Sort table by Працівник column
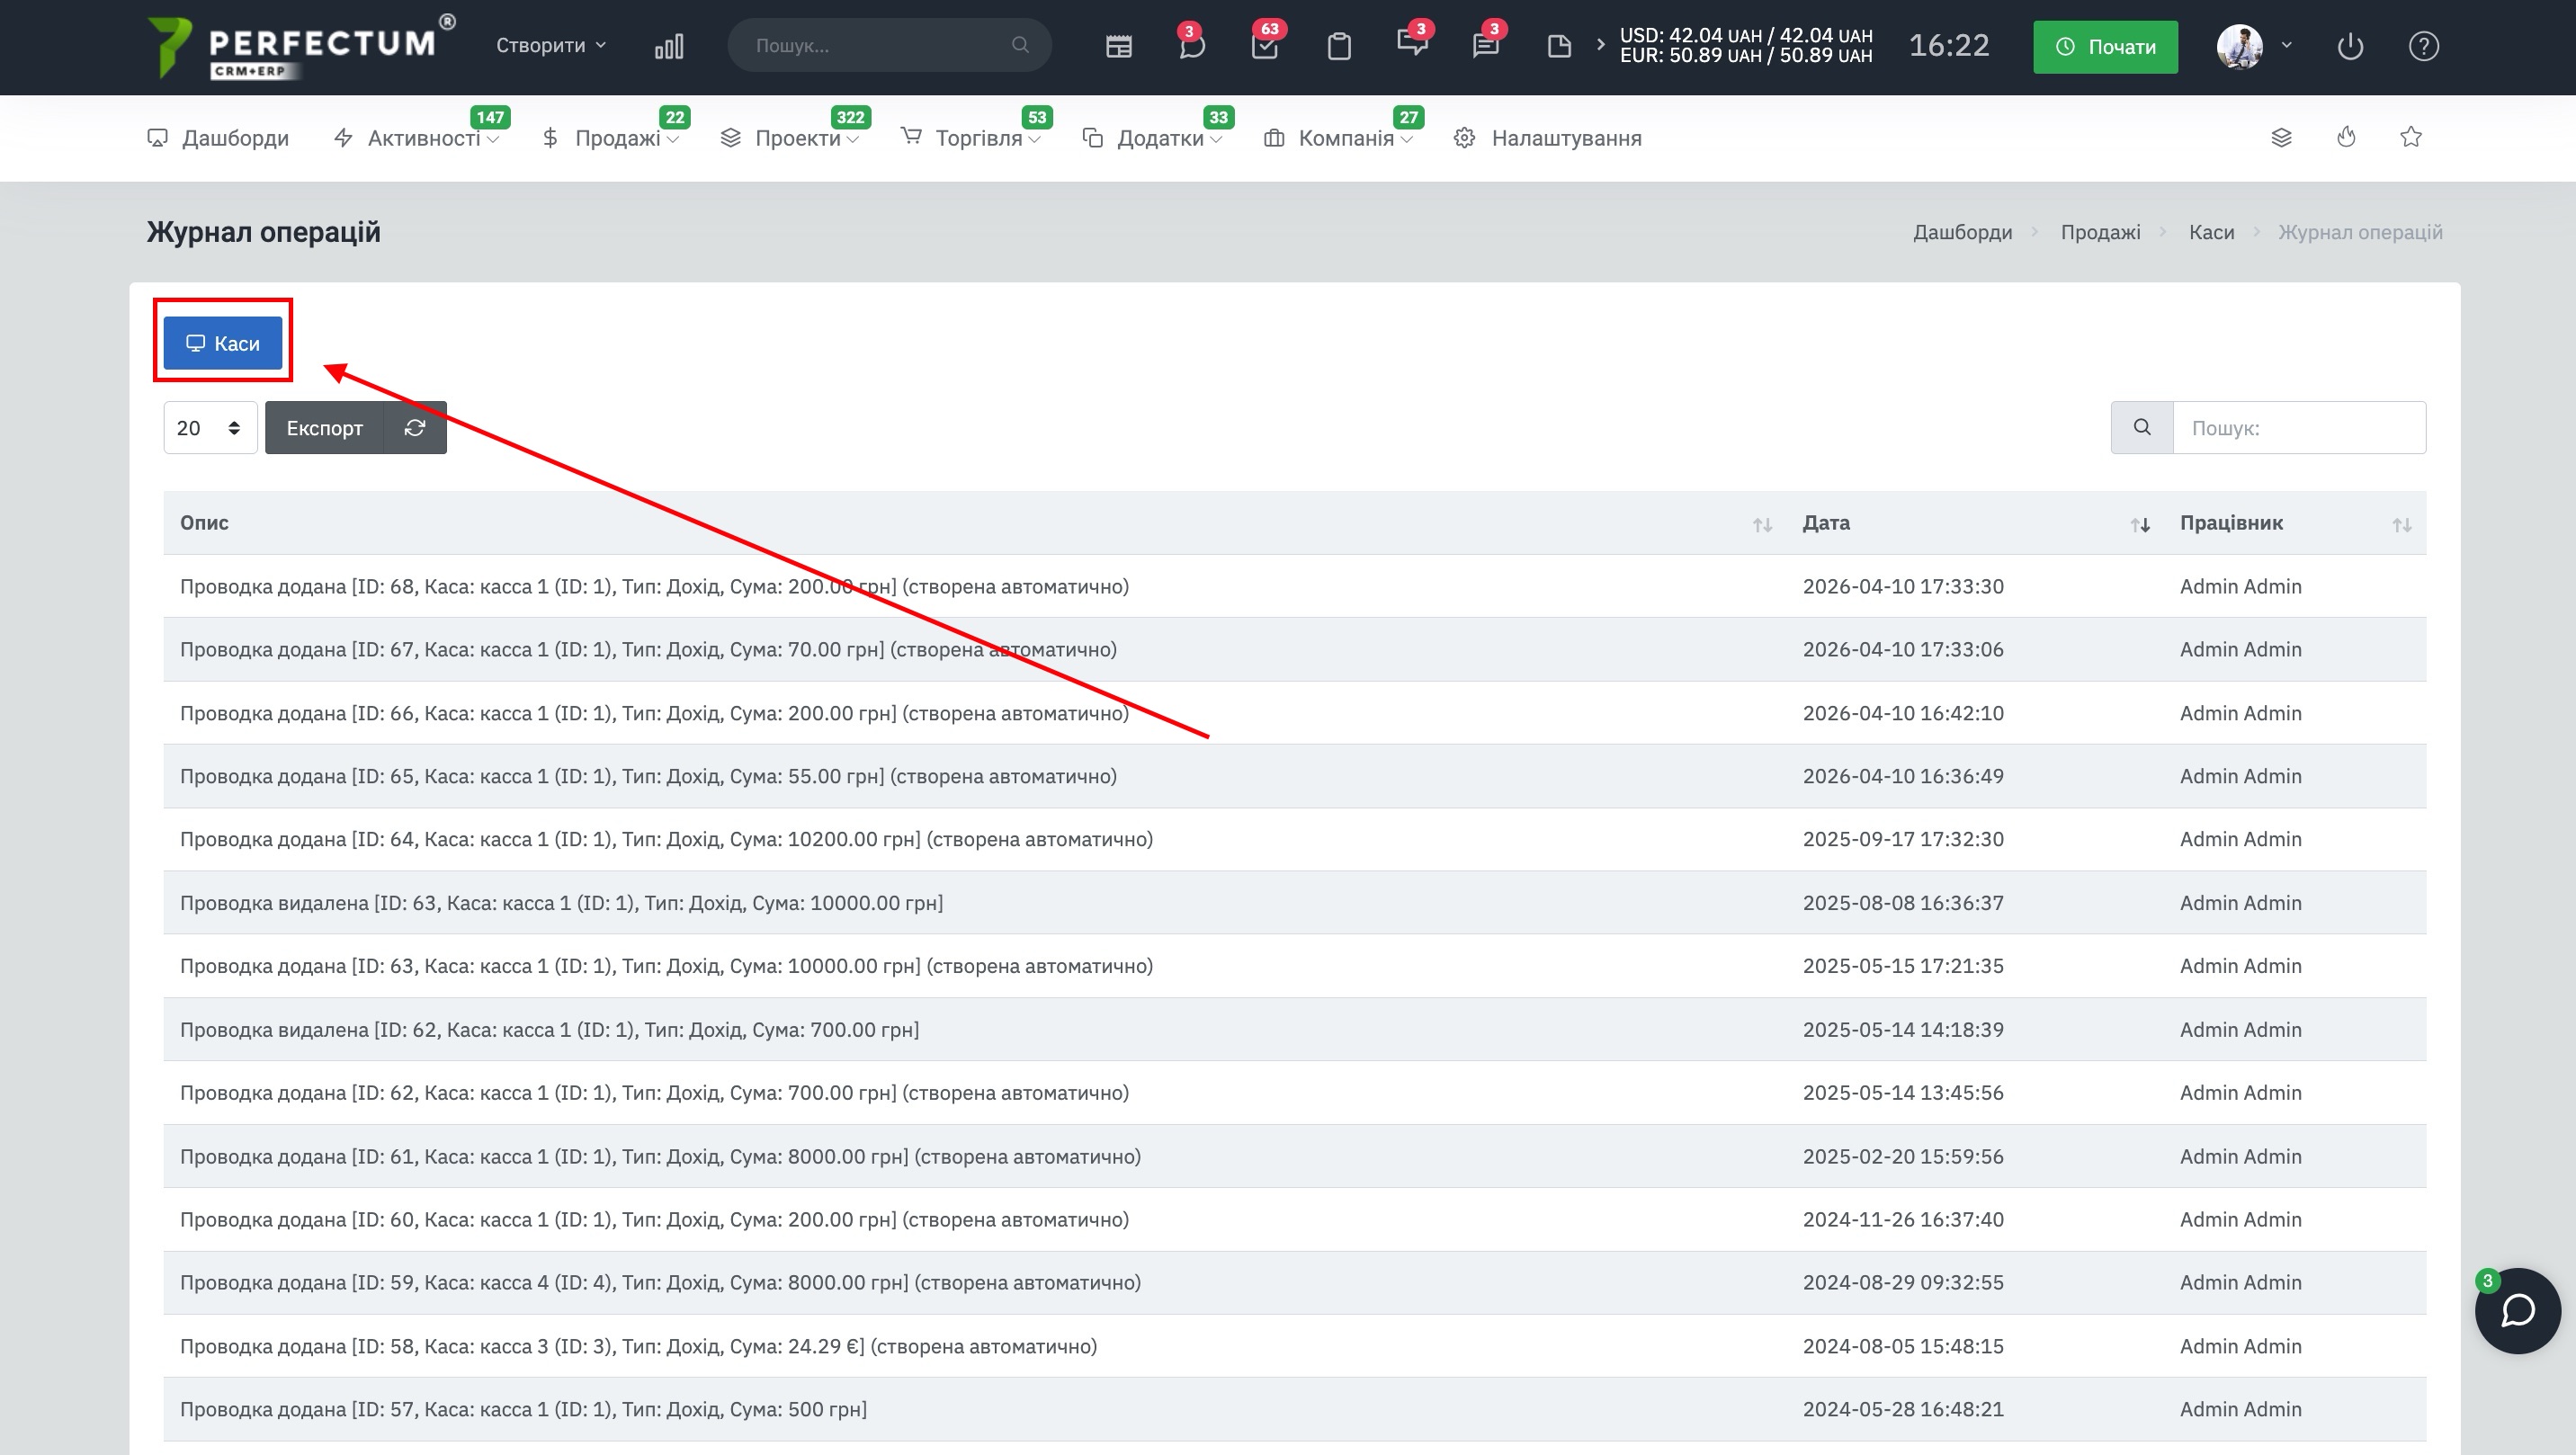Image resolution: width=2576 pixels, height=1455 pixels. (2401, 524)
